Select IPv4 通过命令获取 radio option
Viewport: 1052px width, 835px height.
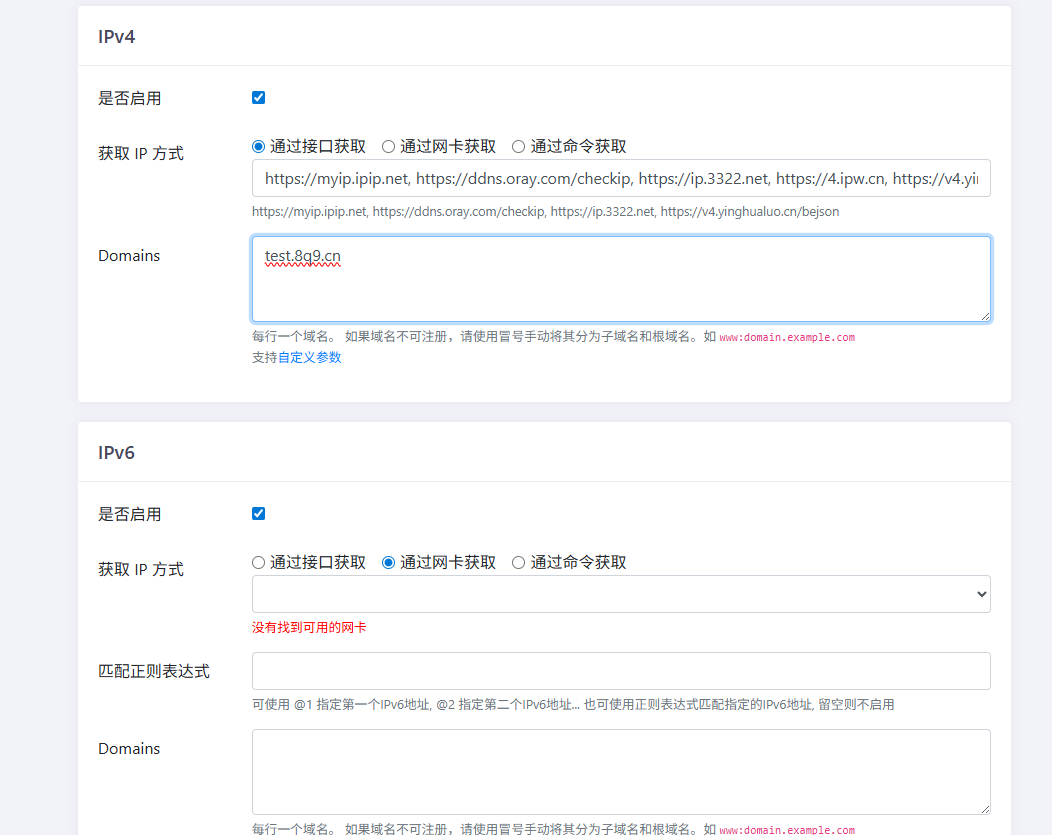[x=519, y=146]
